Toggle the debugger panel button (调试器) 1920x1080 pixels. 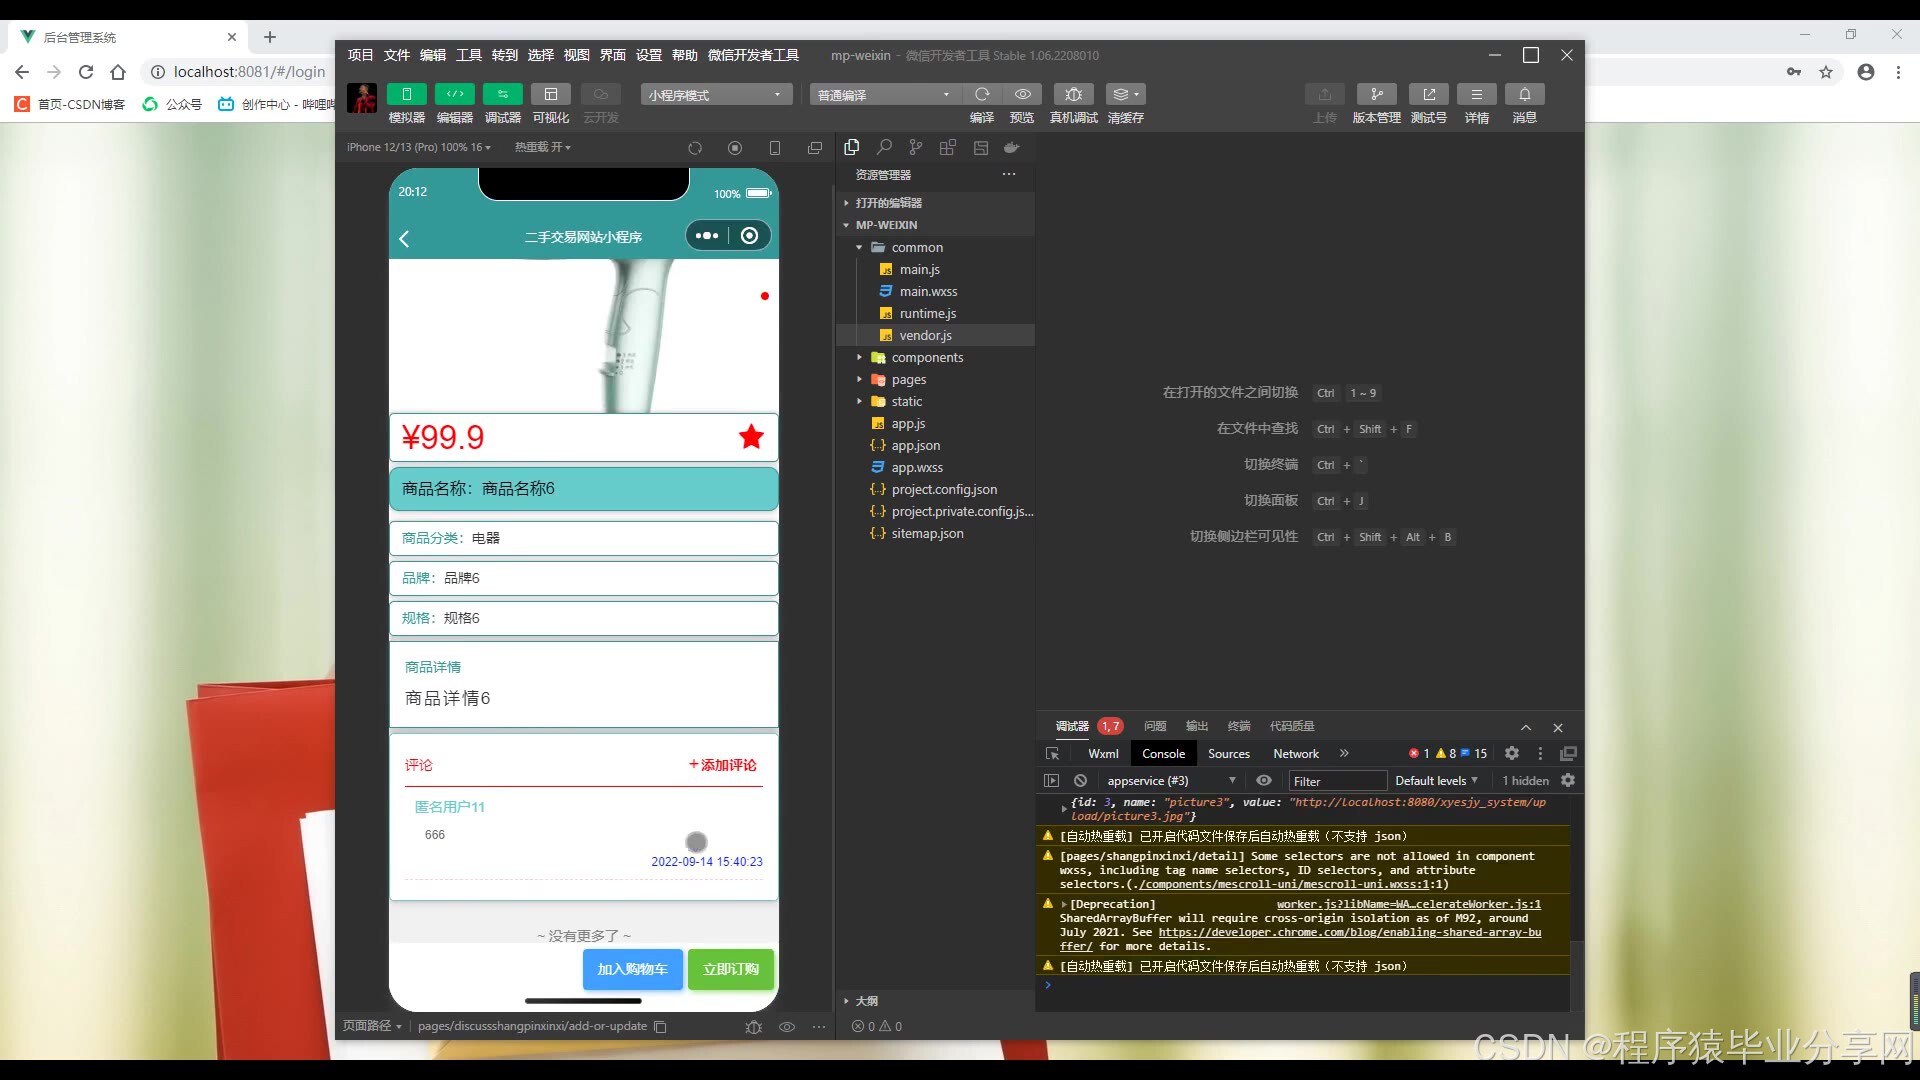coord(502,94)
